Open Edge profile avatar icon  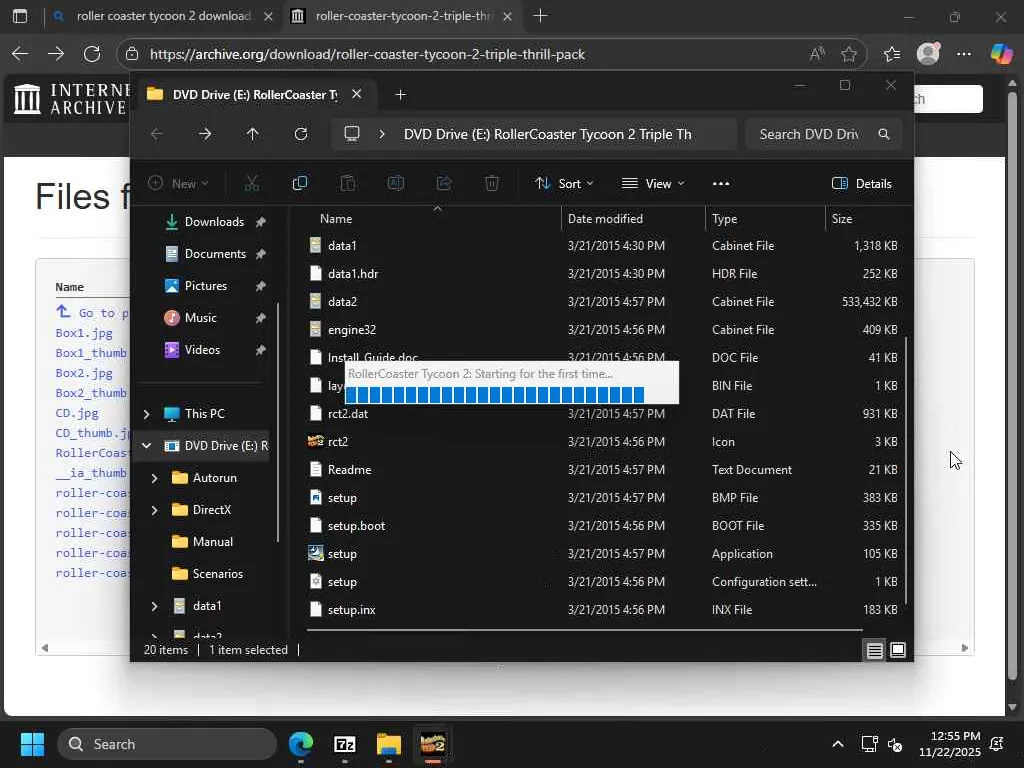coord(928,54)
